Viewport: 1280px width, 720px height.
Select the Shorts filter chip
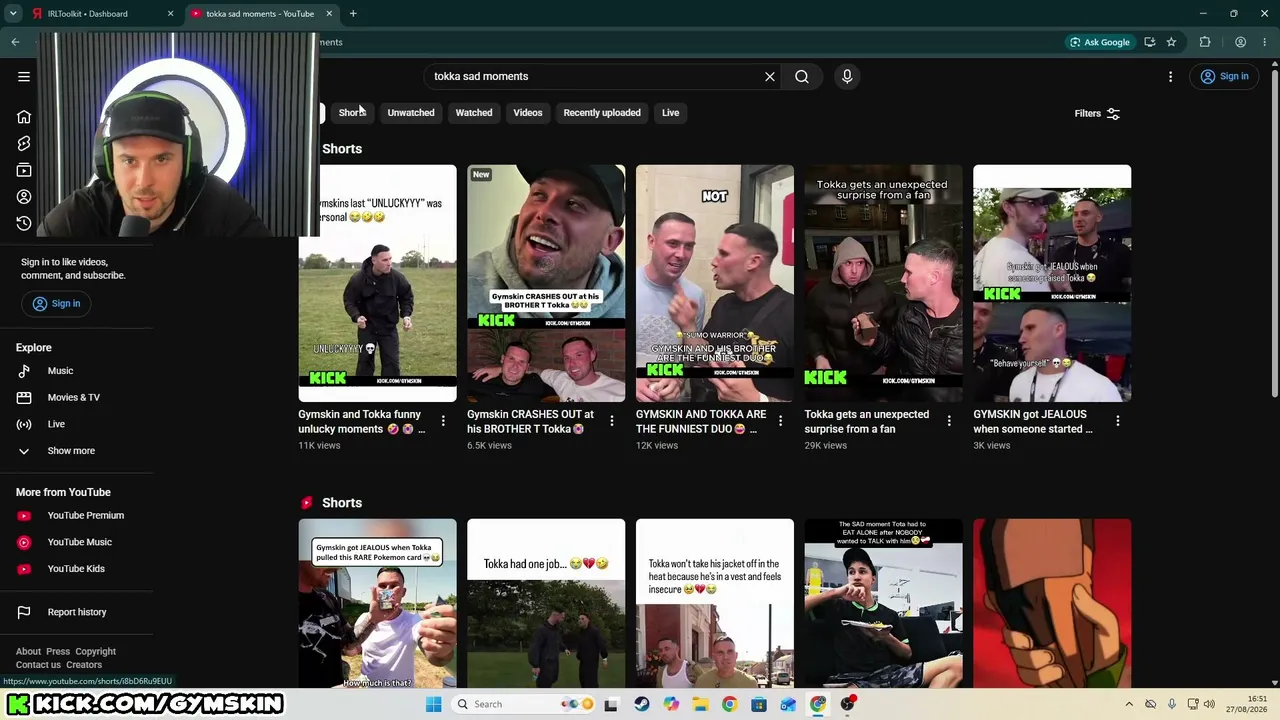352,113
